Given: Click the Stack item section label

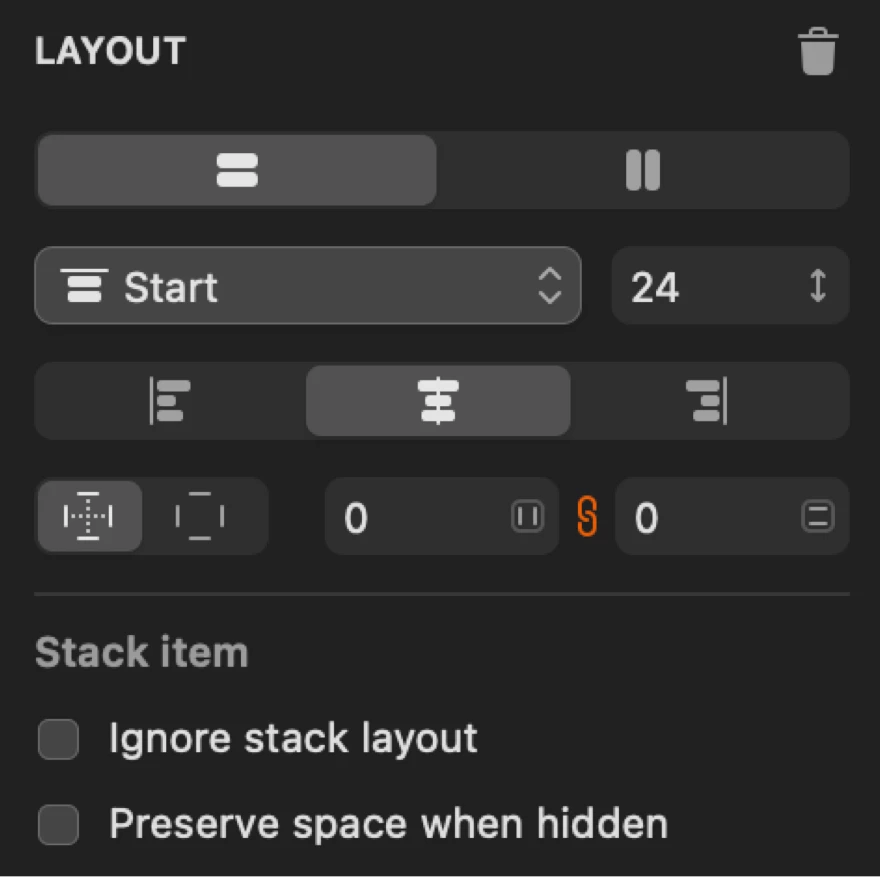Looking at the screenshot, I should pyautogui.click(x=141, y=651).
